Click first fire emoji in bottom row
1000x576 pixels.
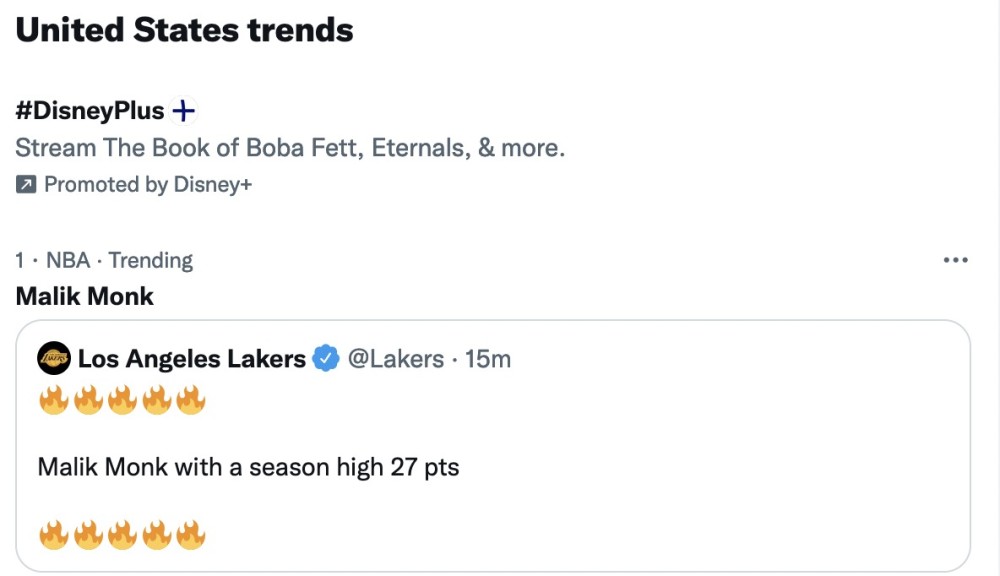tap(53, 535)
